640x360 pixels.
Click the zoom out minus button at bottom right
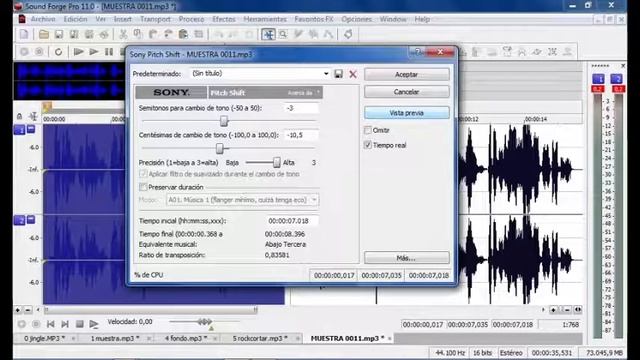click(x=567, y=310)
